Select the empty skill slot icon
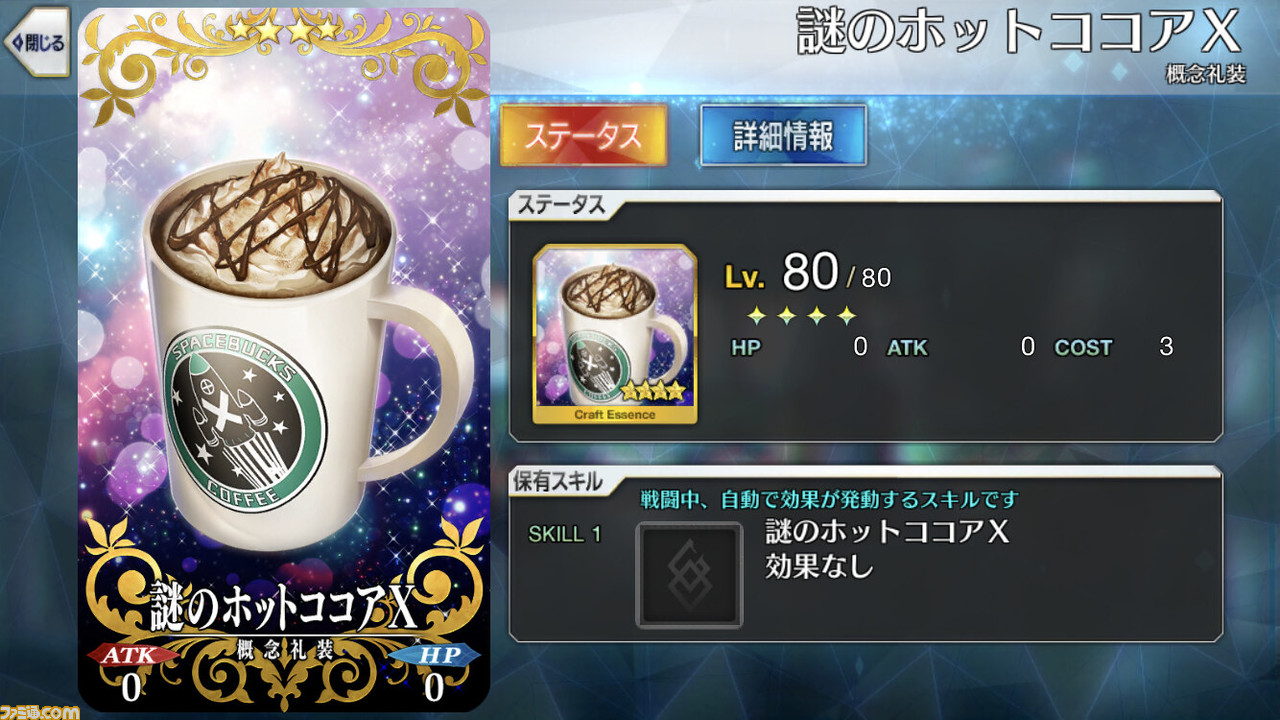Image resolution: width=1280 pixels, height=720 pixels. coord(689,575)
